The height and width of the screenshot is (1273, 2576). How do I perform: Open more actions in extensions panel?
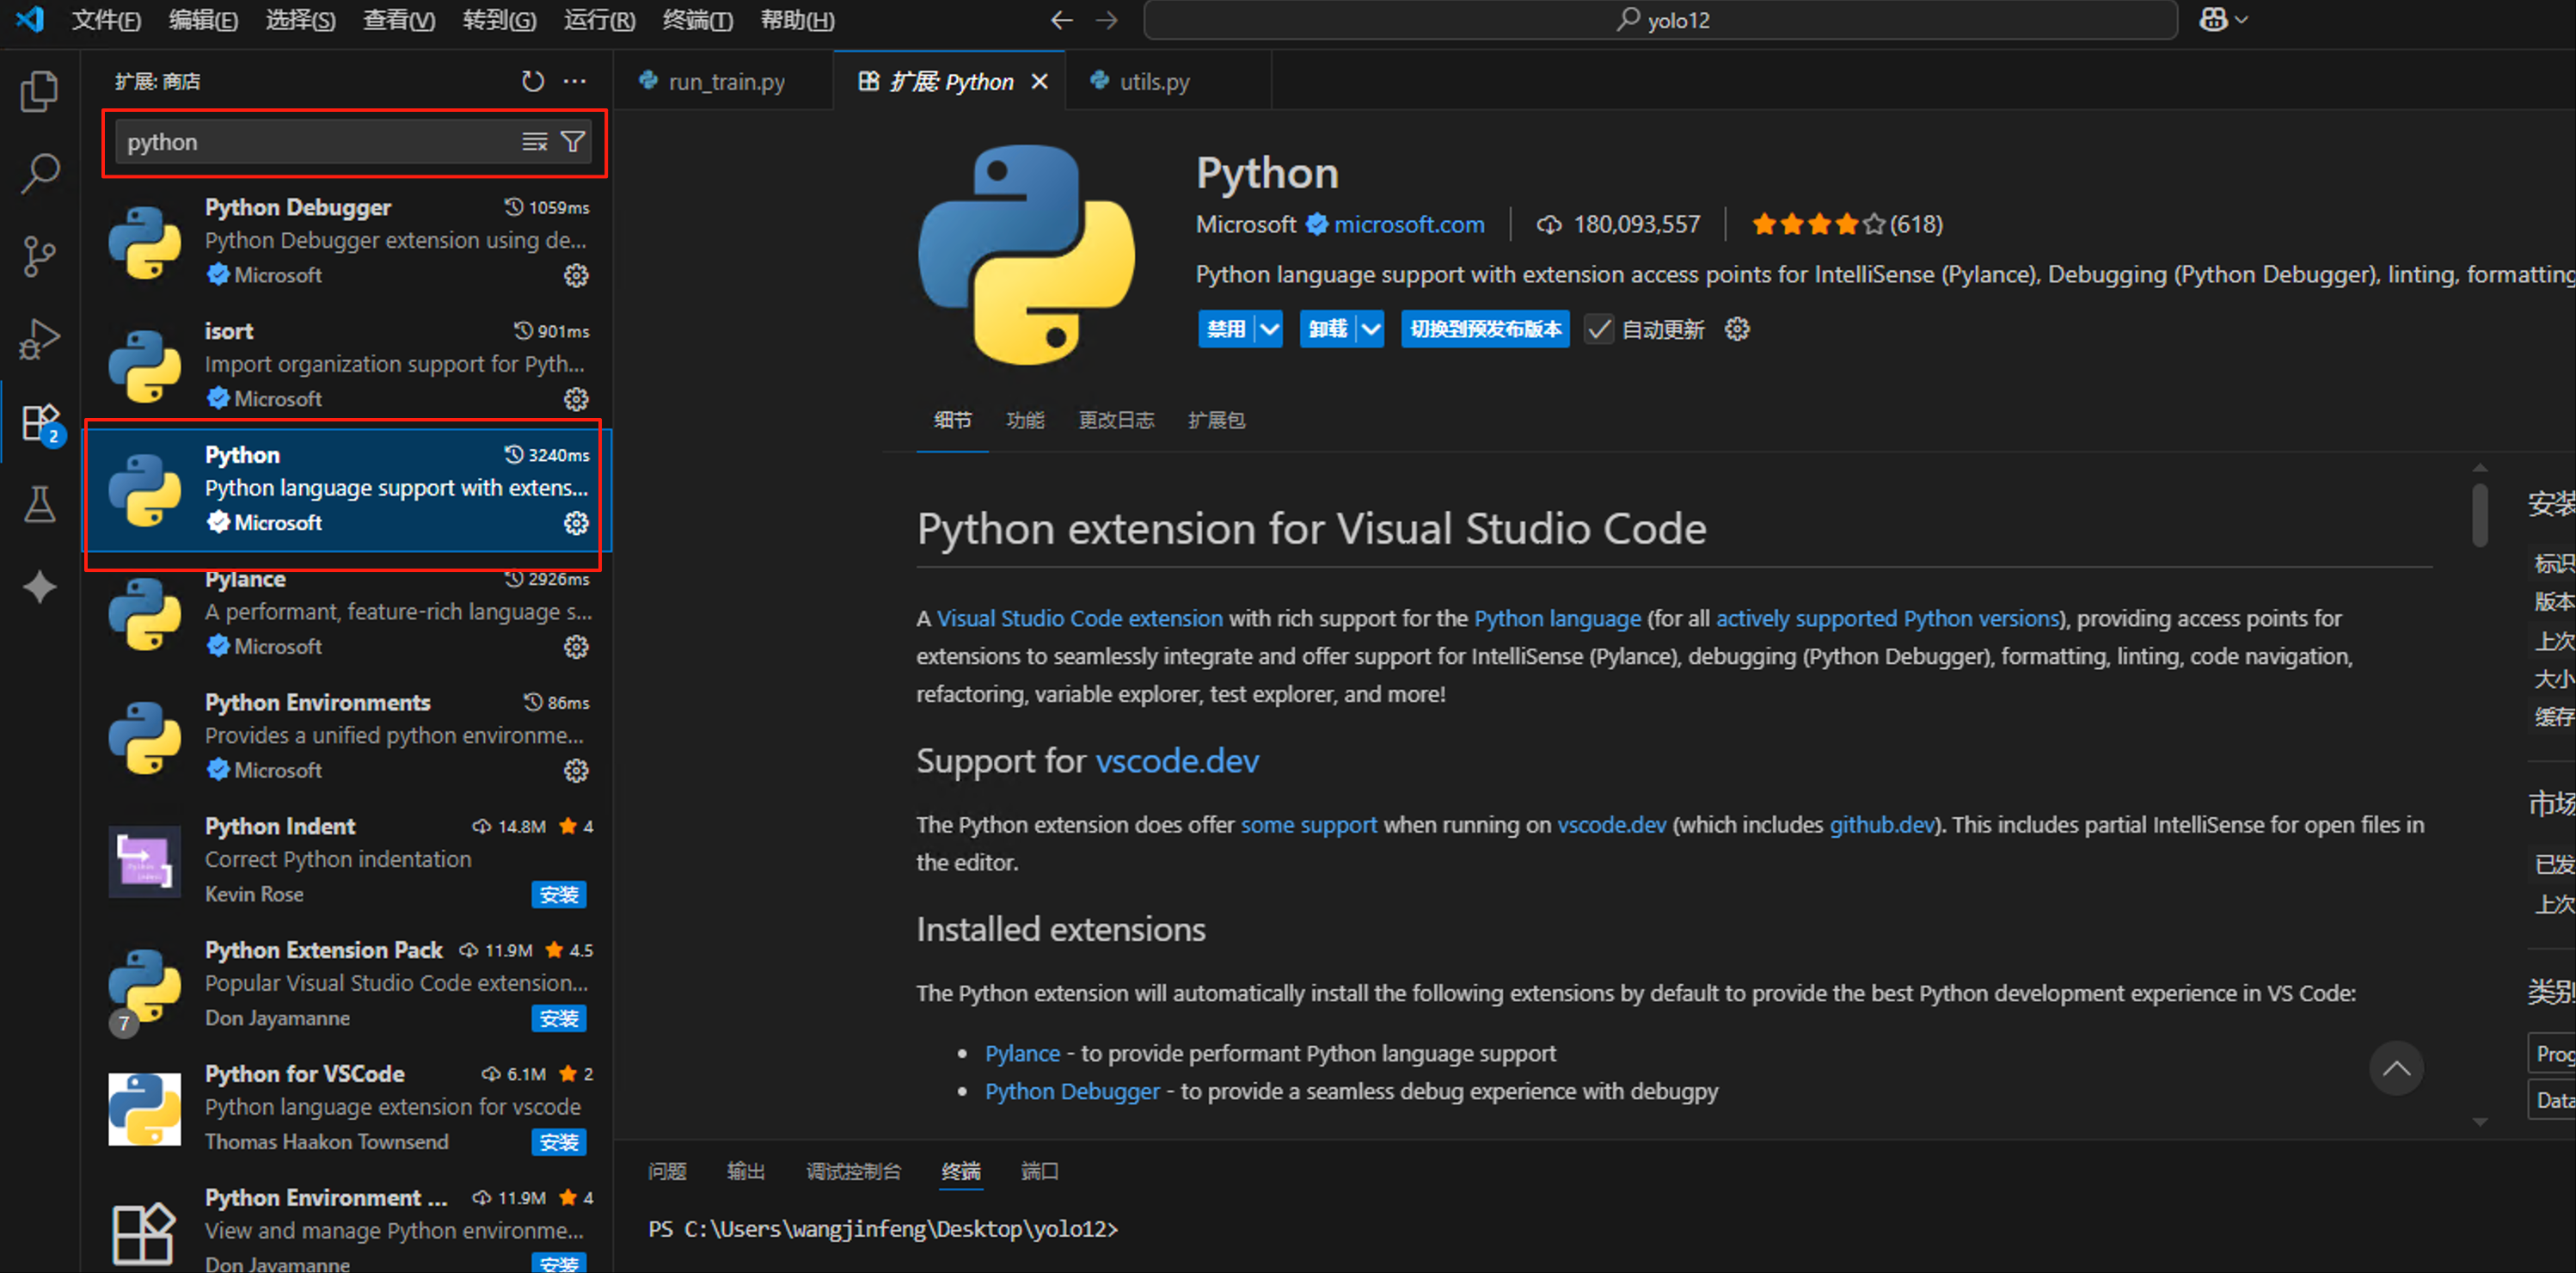[575, 81]
